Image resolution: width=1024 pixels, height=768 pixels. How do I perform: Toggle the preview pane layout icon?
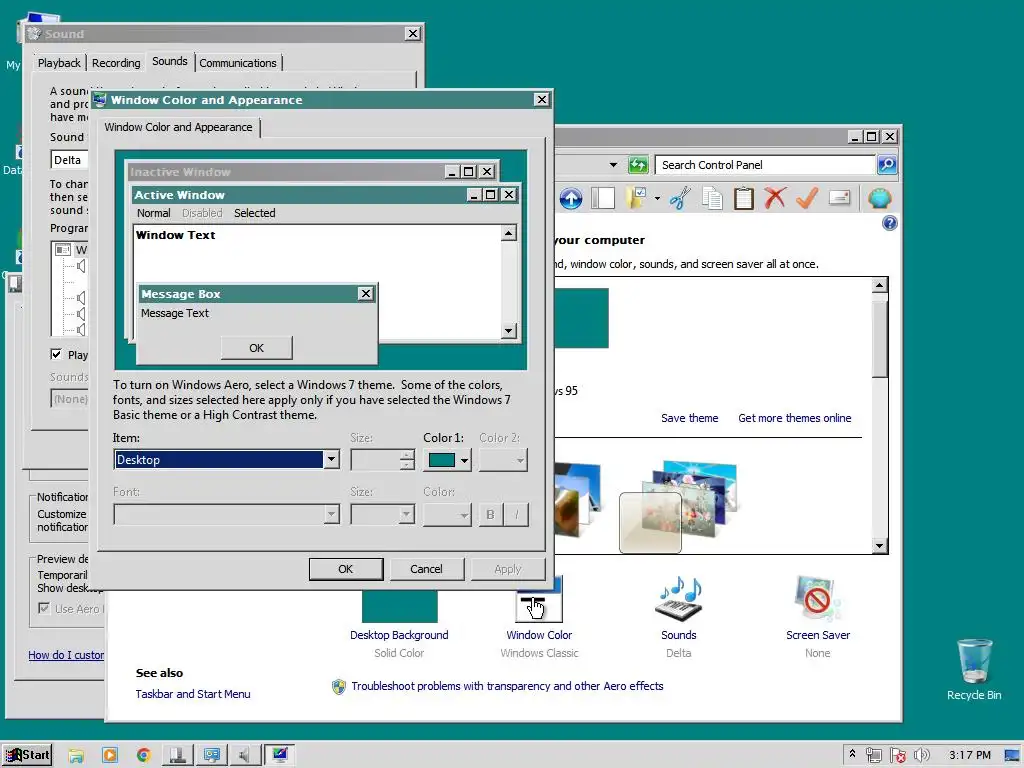[603, 199]
